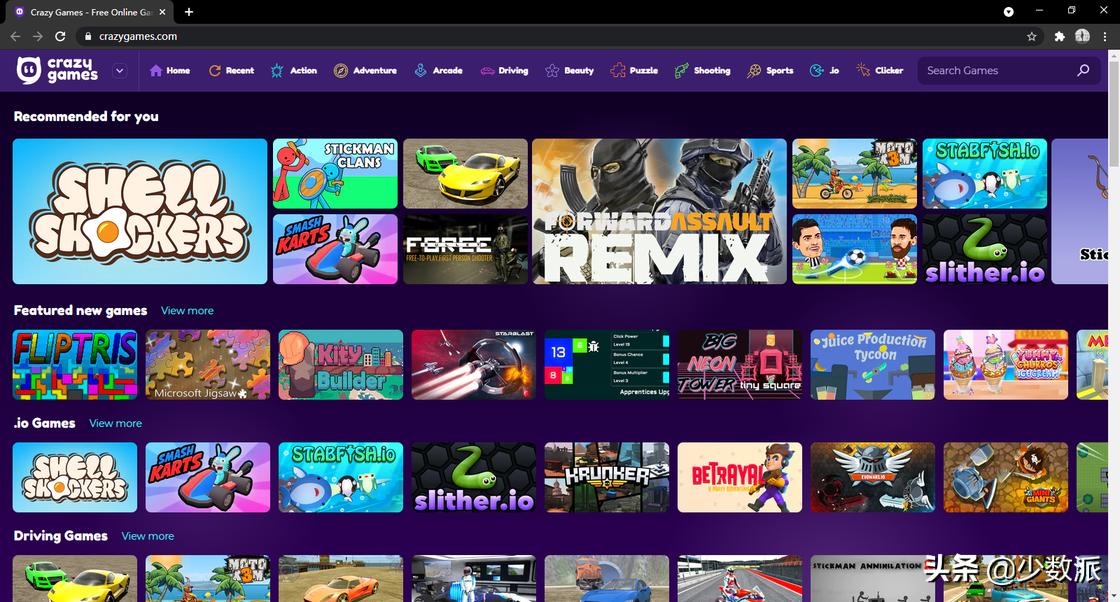Expand the dropdown next to the logo

click(120, 71)
